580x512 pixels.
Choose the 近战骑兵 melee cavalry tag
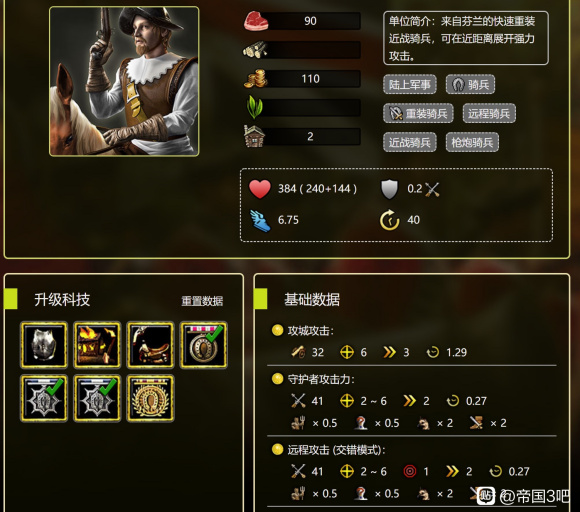coord(410,142)
